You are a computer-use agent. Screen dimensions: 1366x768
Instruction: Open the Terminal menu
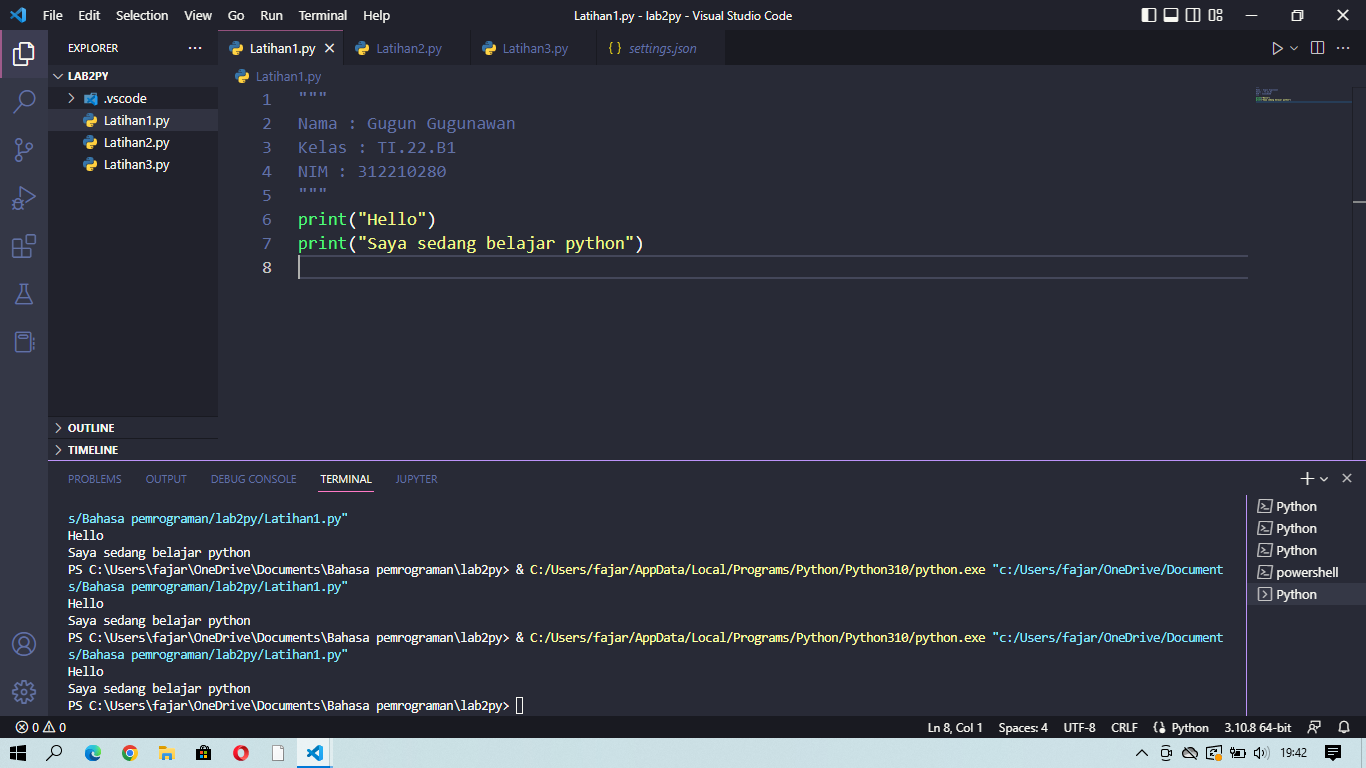(x=322, y=15)
